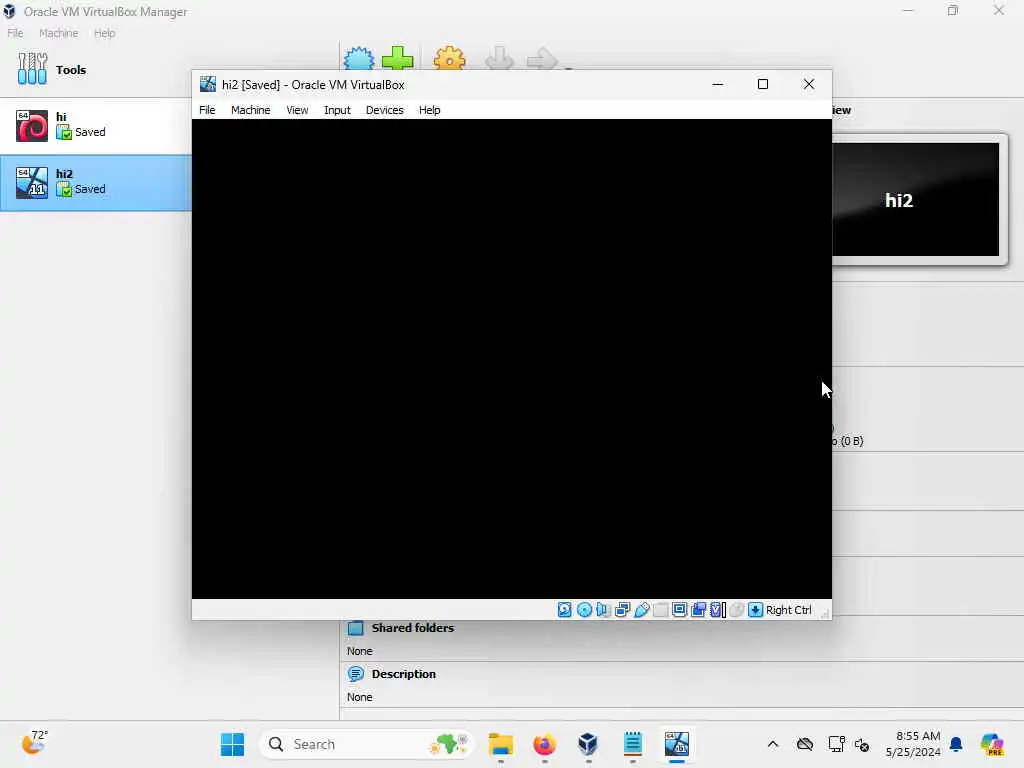The image size is (1024, 768).
Task: Click the blue New machine icon in Manager
Action: pos(359,59)
